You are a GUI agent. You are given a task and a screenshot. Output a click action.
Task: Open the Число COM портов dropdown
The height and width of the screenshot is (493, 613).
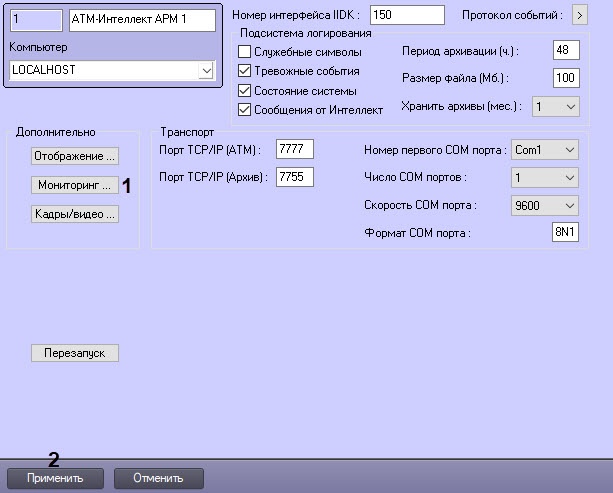(x=569, y=177)
